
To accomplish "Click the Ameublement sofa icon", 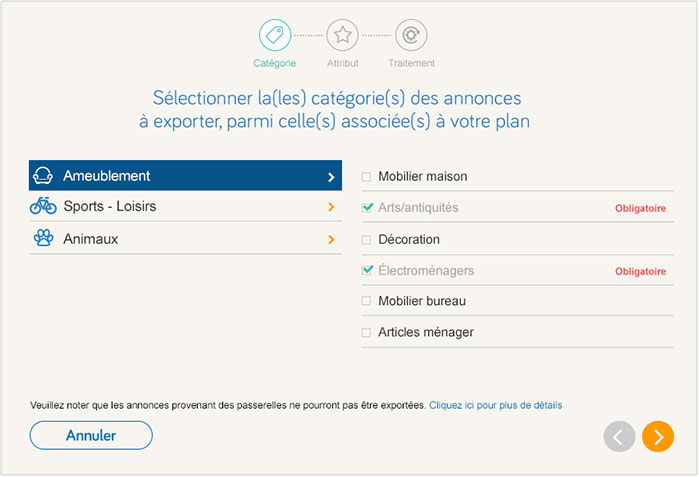I will 43,176.
